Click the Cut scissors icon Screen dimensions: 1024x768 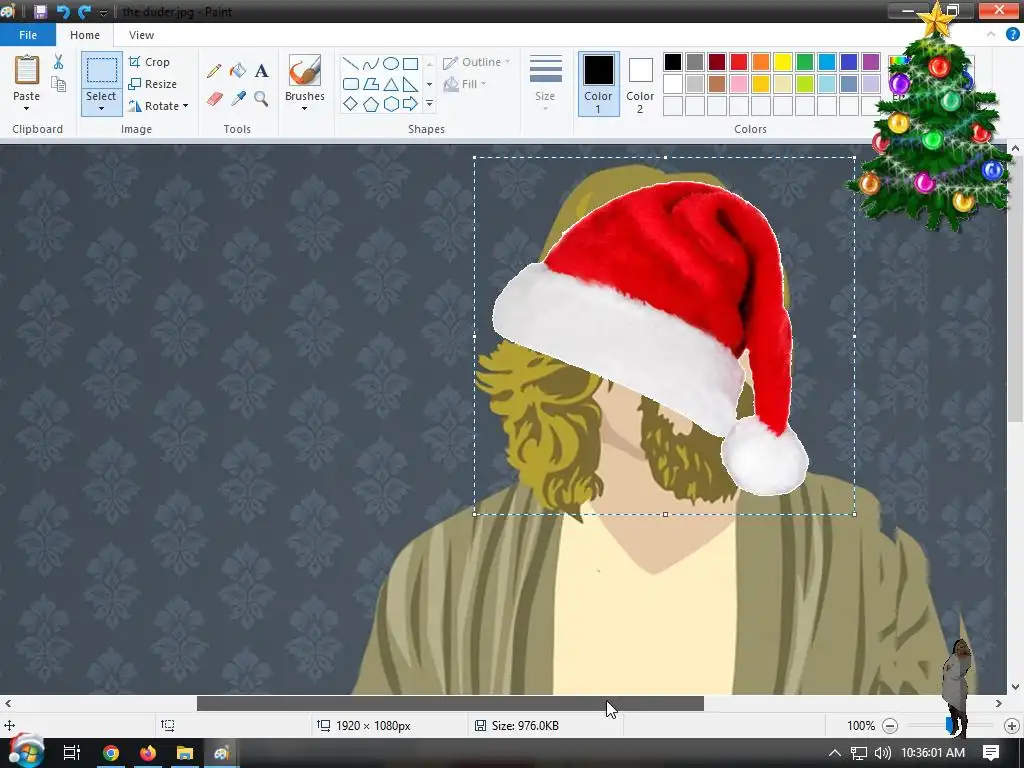[x=59, y=62]
